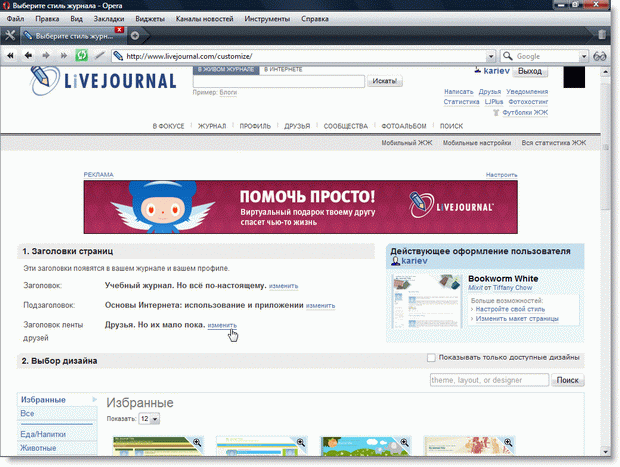Reload the page with green refresh icon
The width and height of the screenshot is (620, 467).
81,55
